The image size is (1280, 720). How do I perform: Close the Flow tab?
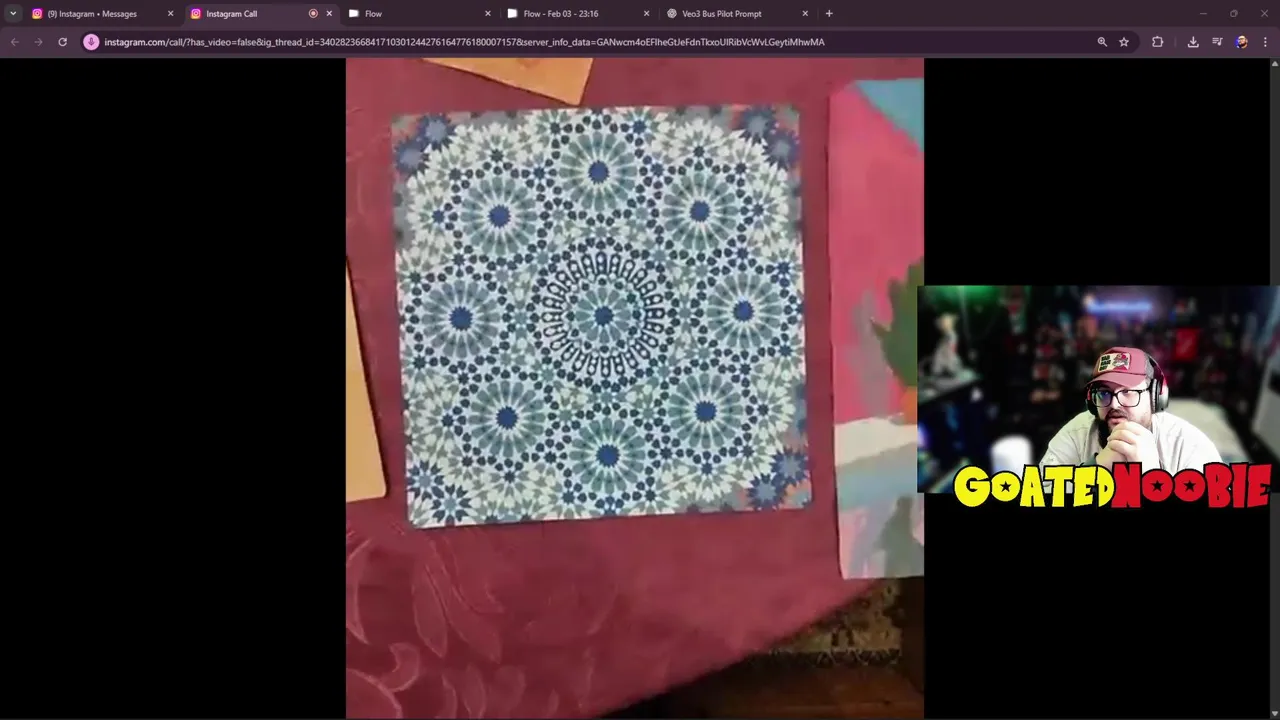click(x=488, y=14)
